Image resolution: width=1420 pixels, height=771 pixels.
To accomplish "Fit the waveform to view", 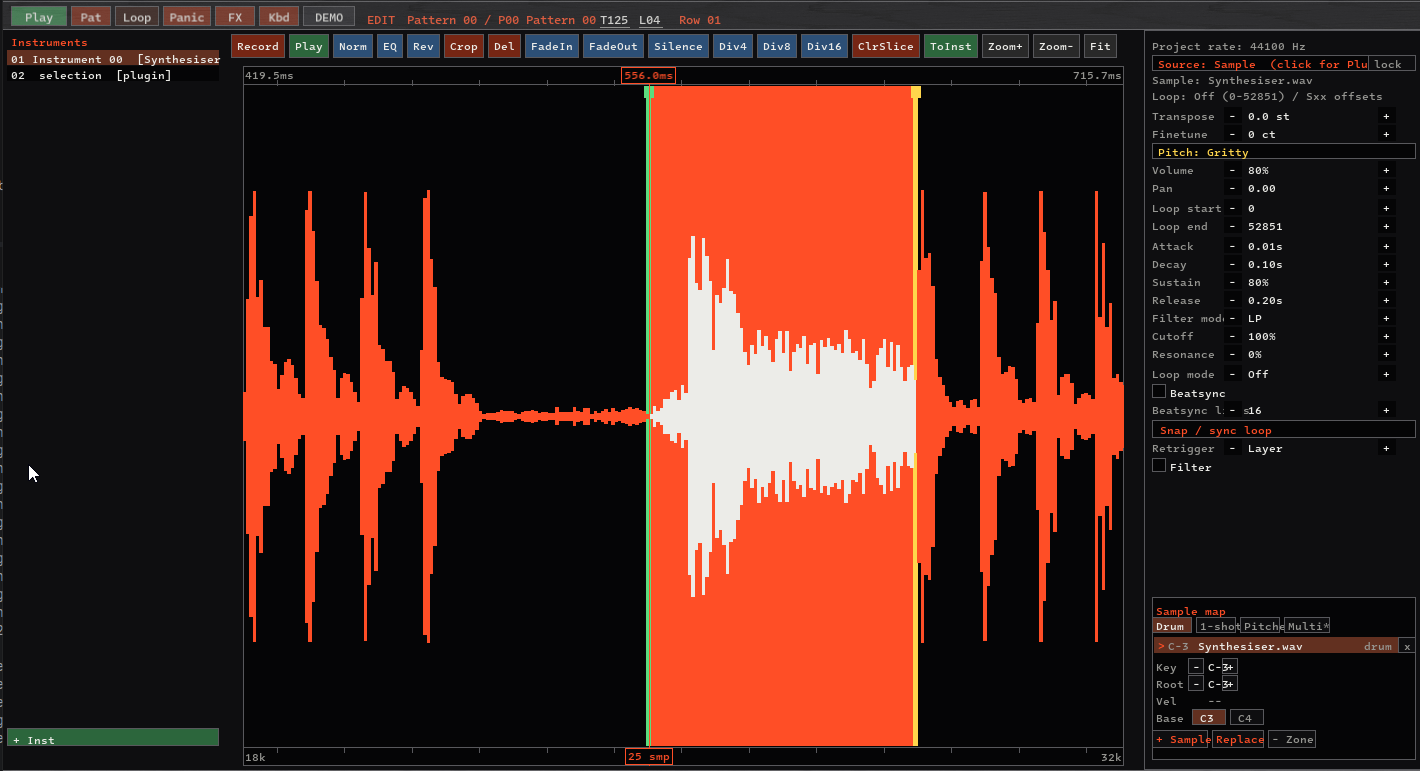I will pos(1100,46).
